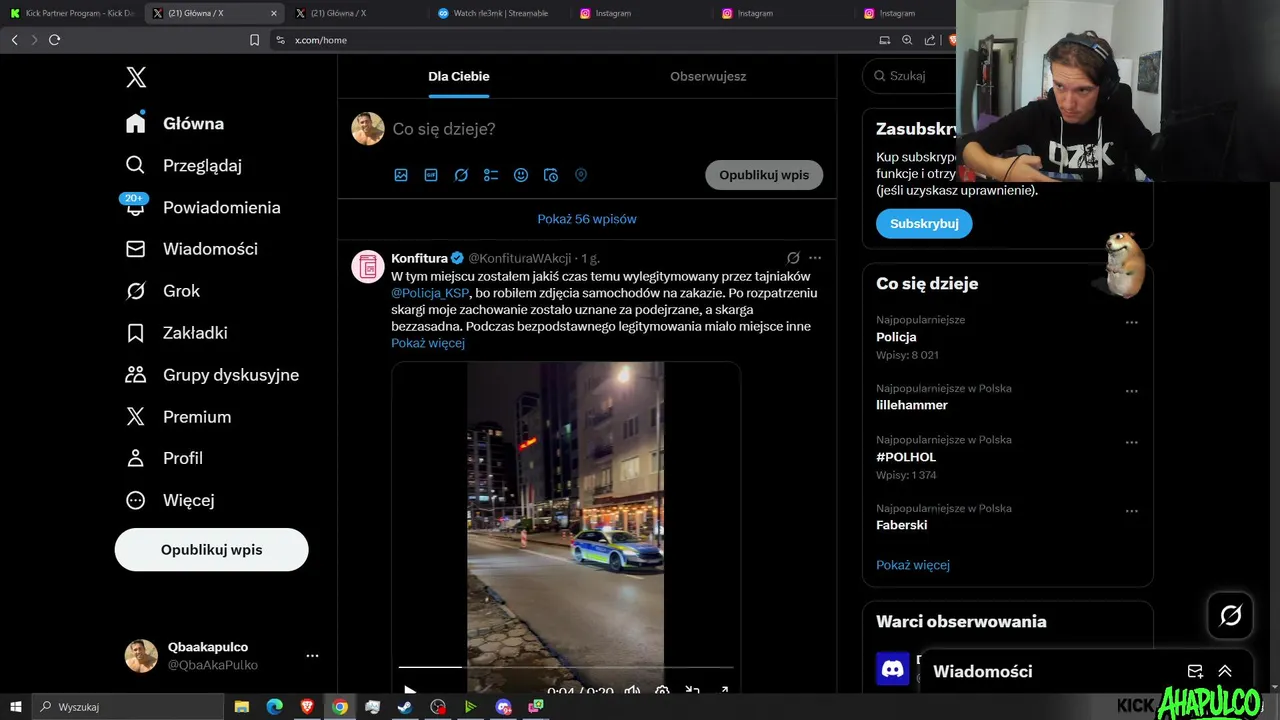Screen dimensions: 1280x720
Task: Open Windows Start menu
Action: point(15,707)
